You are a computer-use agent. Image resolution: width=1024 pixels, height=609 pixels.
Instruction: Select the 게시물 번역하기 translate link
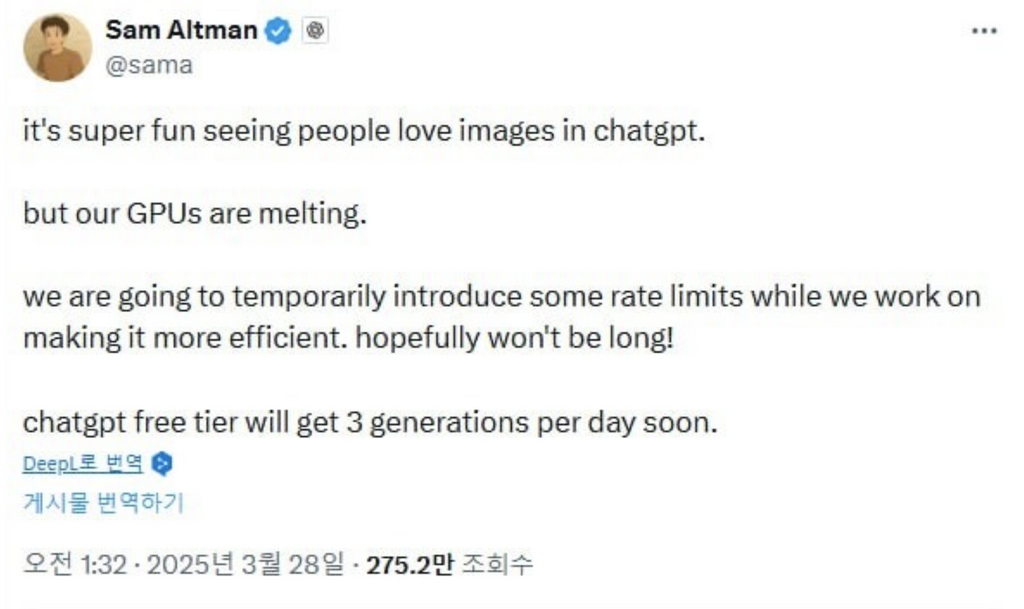(104, 502)
